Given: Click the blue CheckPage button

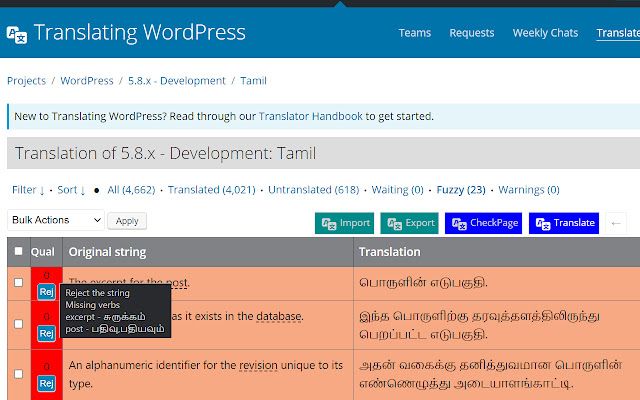Looking at the screenshot, I should point(483,223).
